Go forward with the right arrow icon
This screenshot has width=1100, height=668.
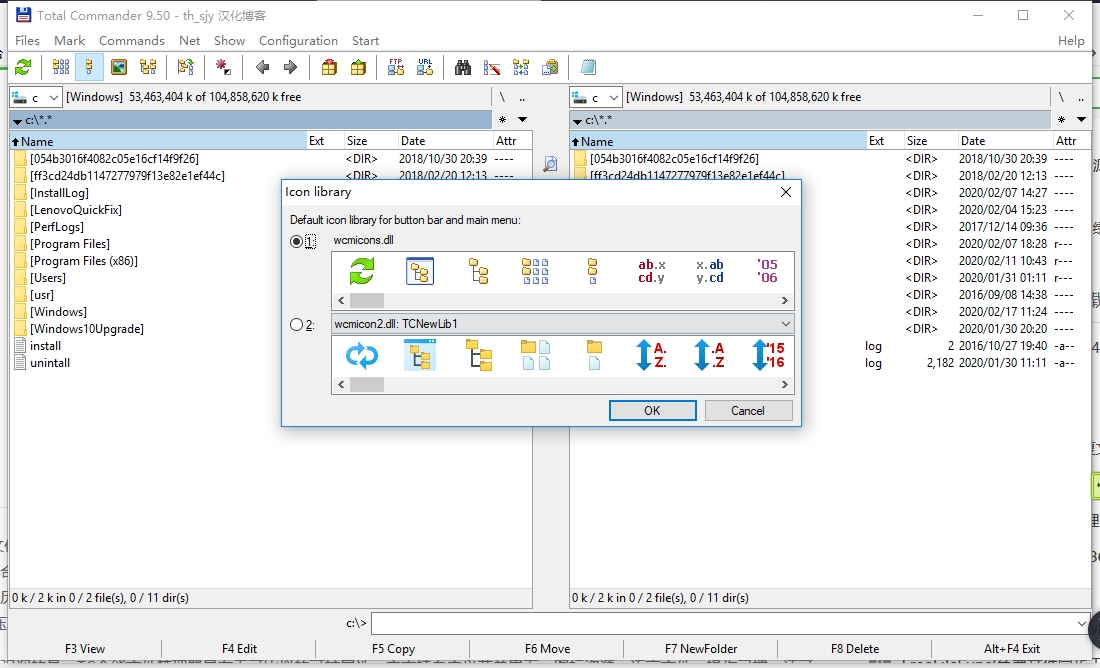(x=290, y=67)
